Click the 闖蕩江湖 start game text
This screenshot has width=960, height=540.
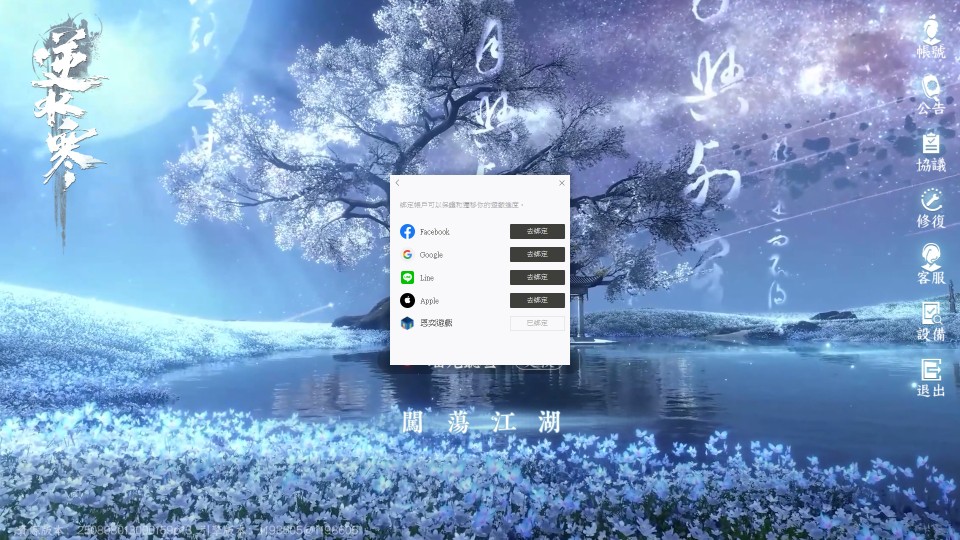[x=480, y=422]
